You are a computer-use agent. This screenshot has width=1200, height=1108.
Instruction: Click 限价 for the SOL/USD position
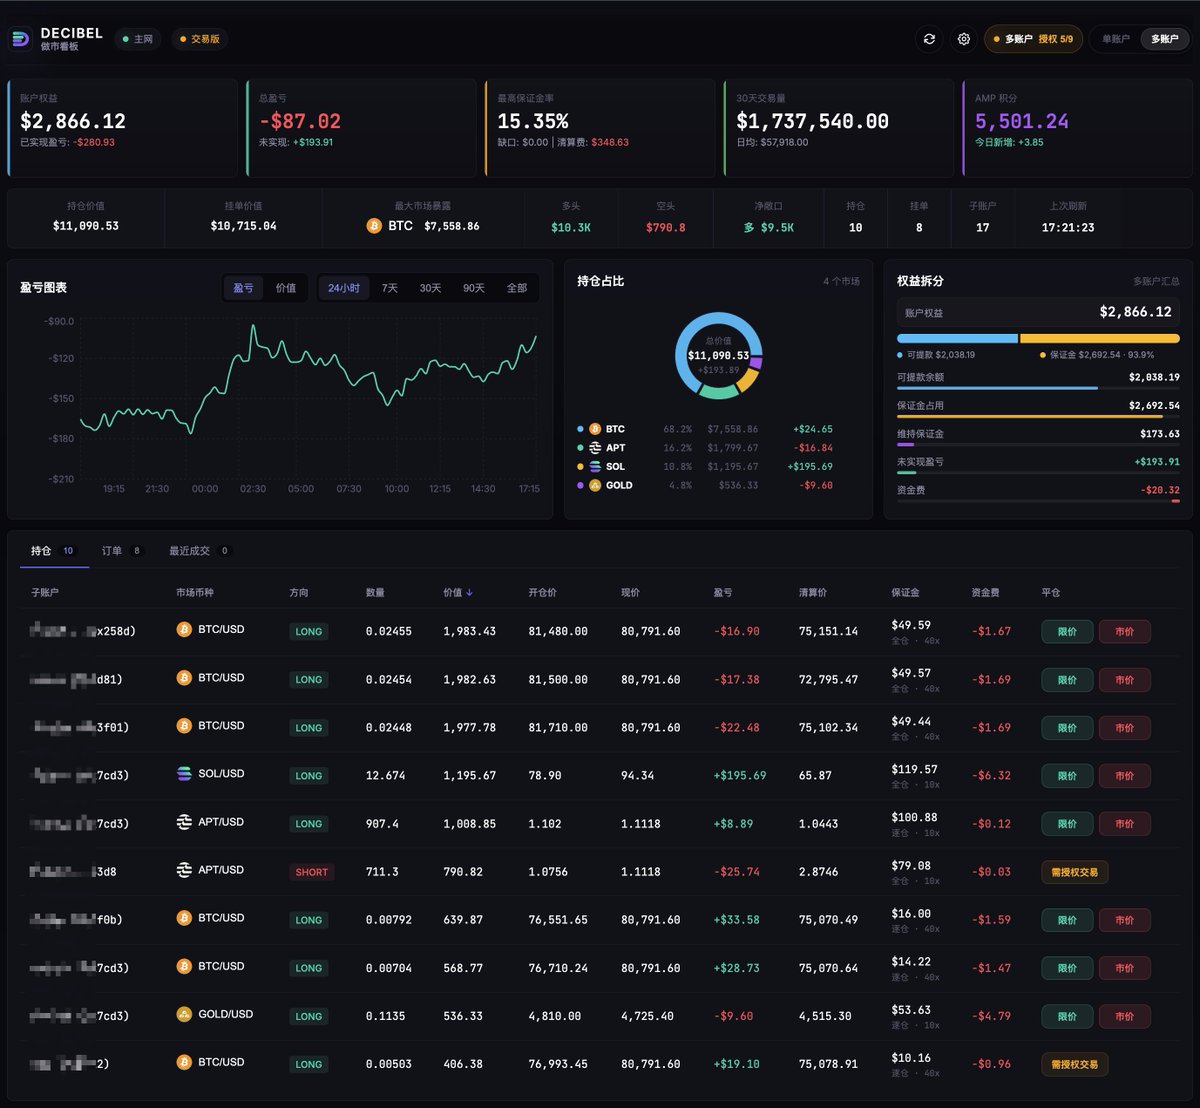pos(1067,776)
